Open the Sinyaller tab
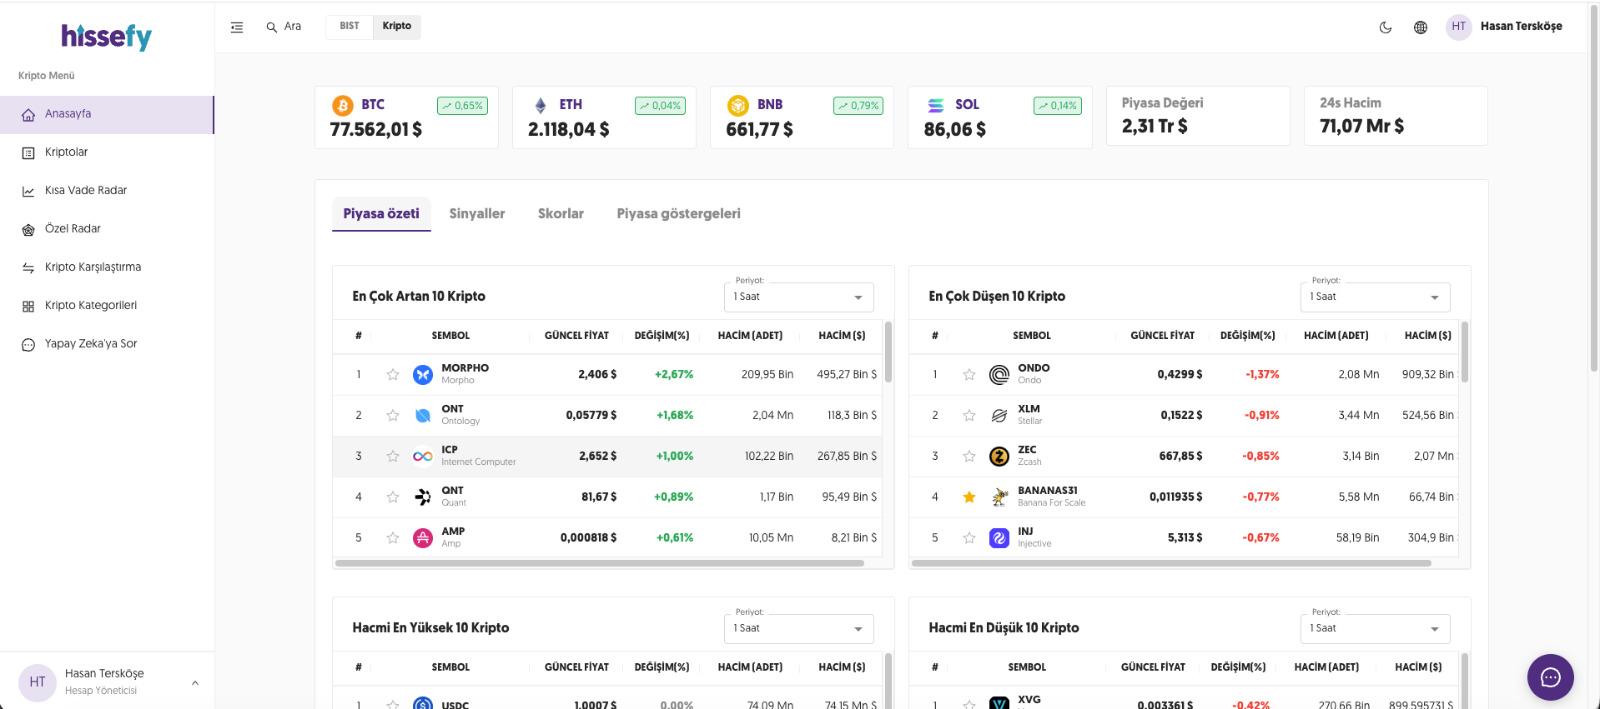Screen dimensions: 1600x709 [477, 214]
